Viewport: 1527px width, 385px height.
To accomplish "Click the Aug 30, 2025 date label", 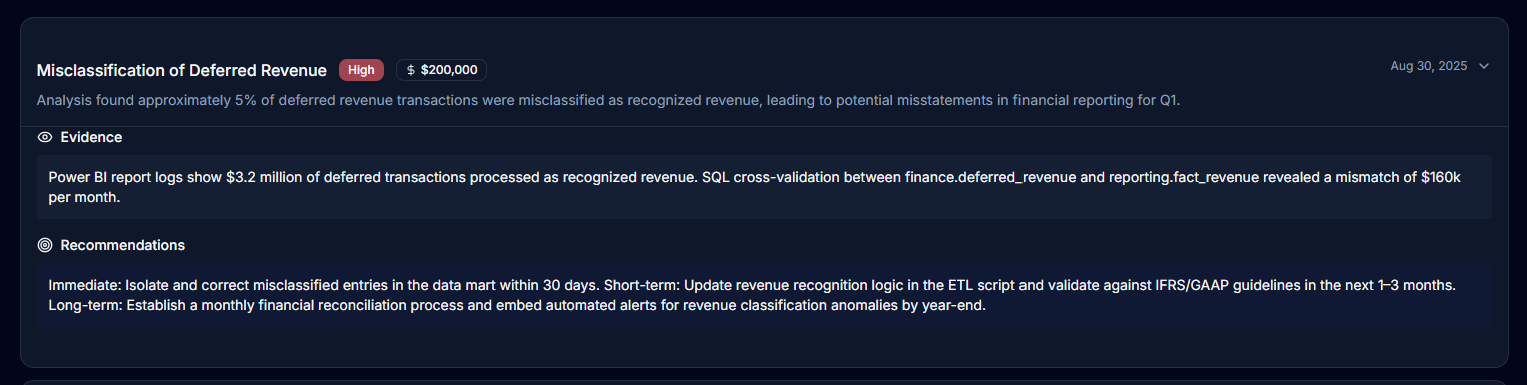I will point(1428,66).
